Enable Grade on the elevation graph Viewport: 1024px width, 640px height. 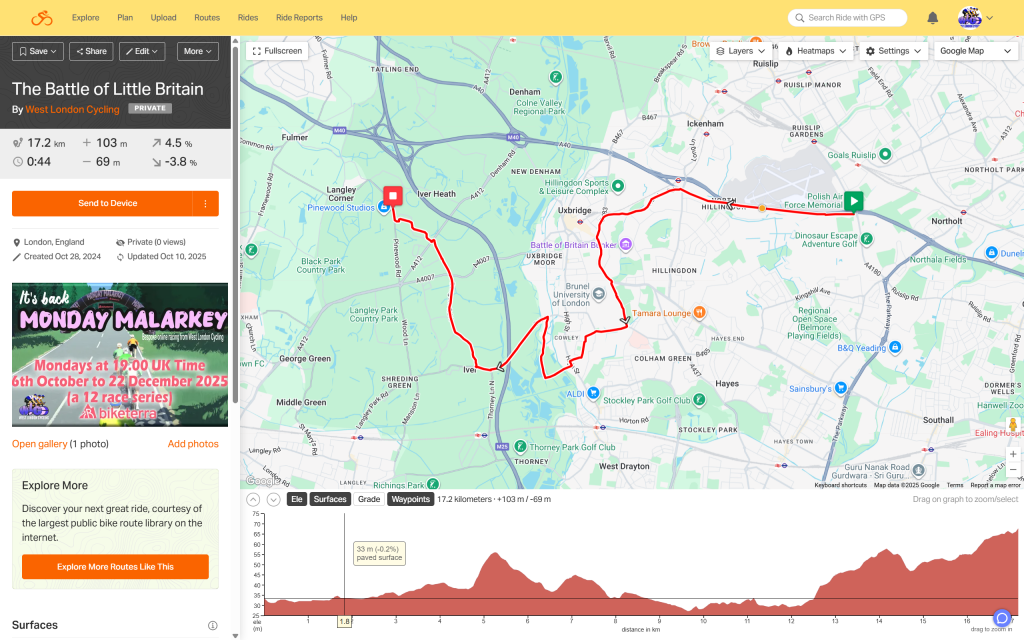[369, 499]
